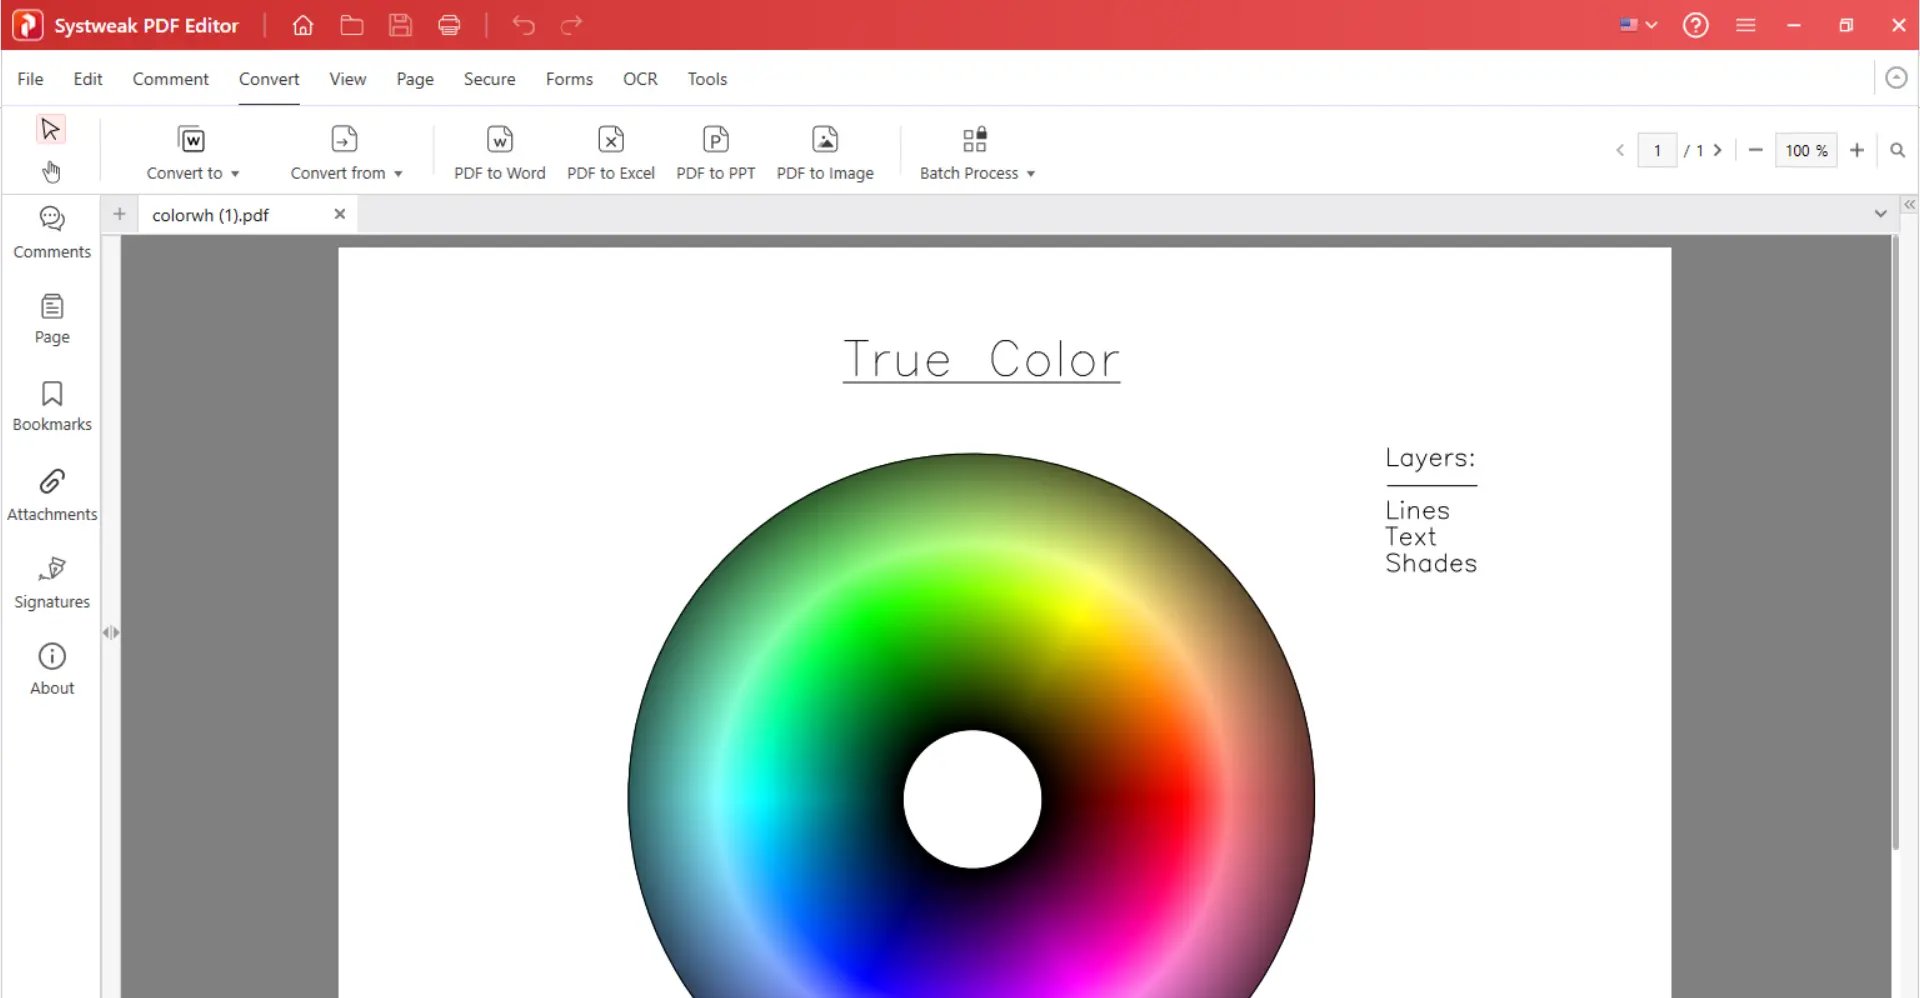Click the 100 % zoom field

(x=1806, y=150)
